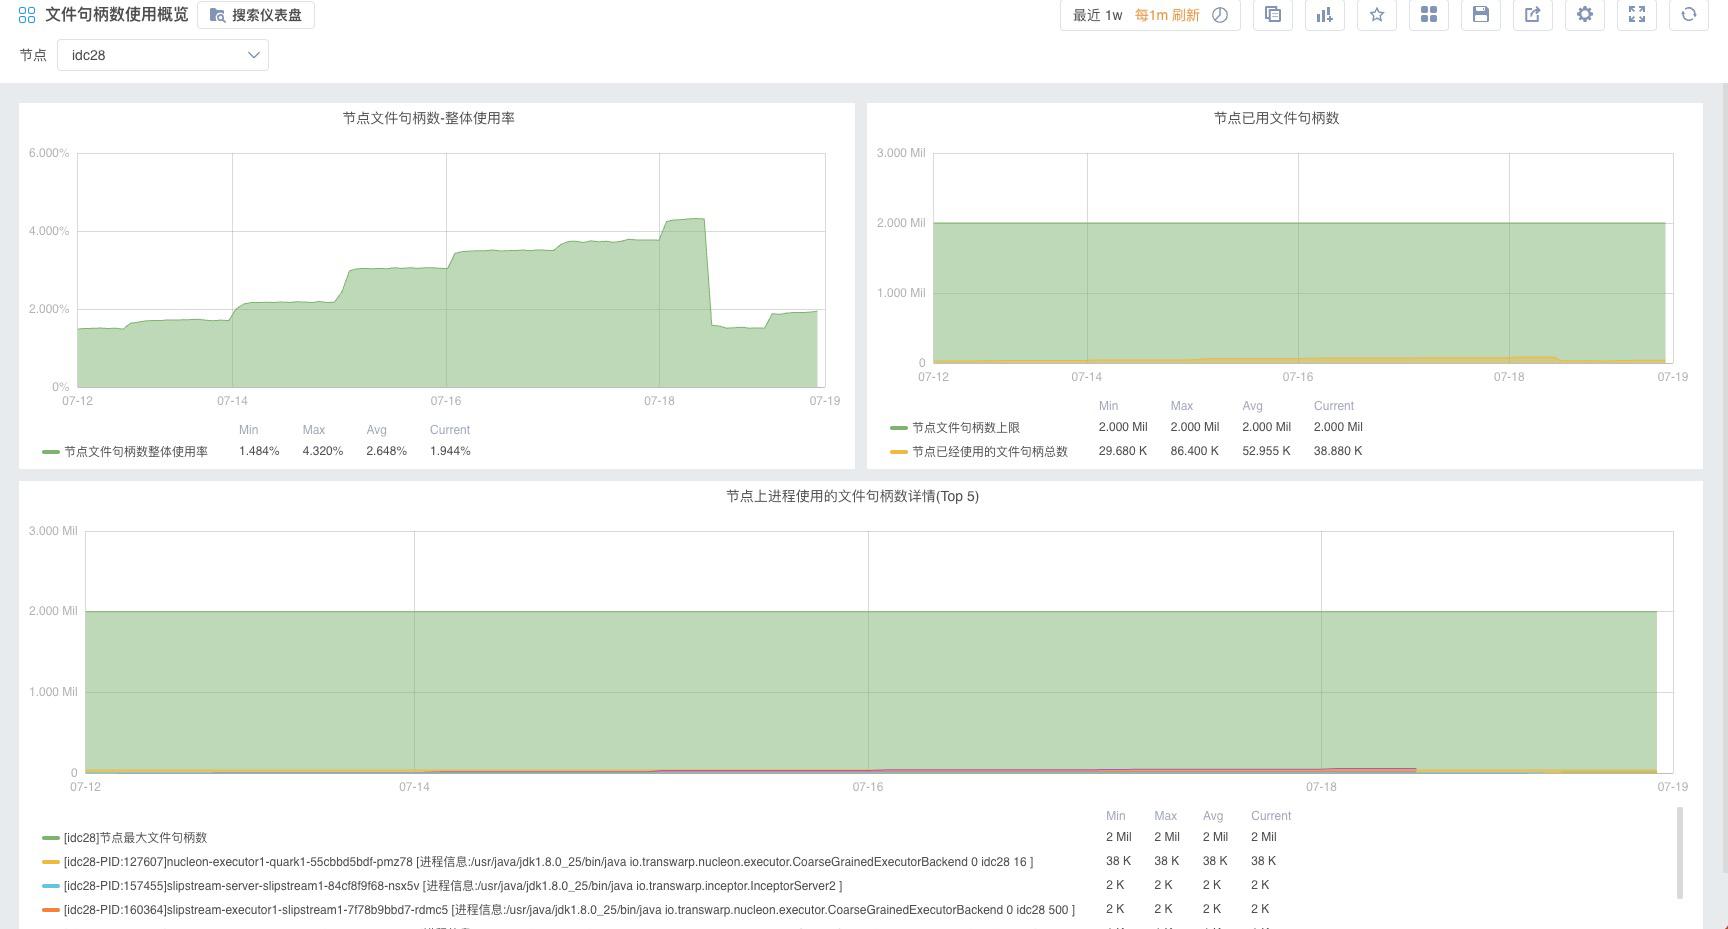Screen dimensions: 1728x929
Task: Click the 节点上进程使用的文件句柄数详情(Top 5) panel title
Action: (853, 496)
